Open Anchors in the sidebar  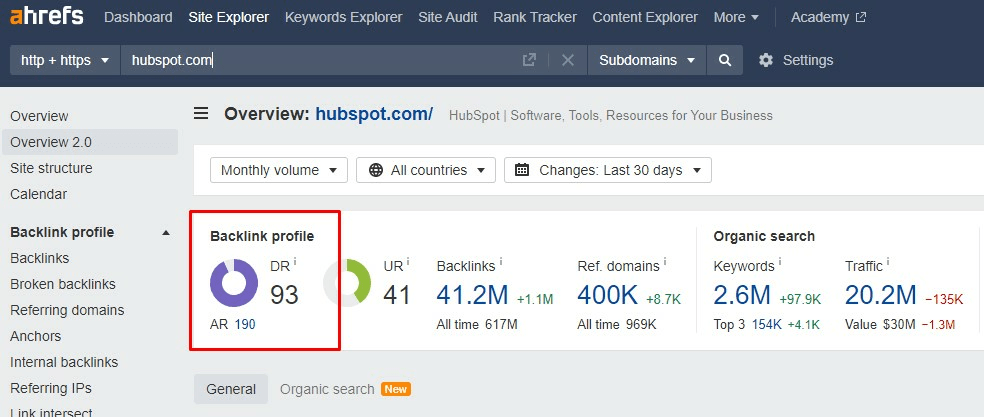click(36, 336)
